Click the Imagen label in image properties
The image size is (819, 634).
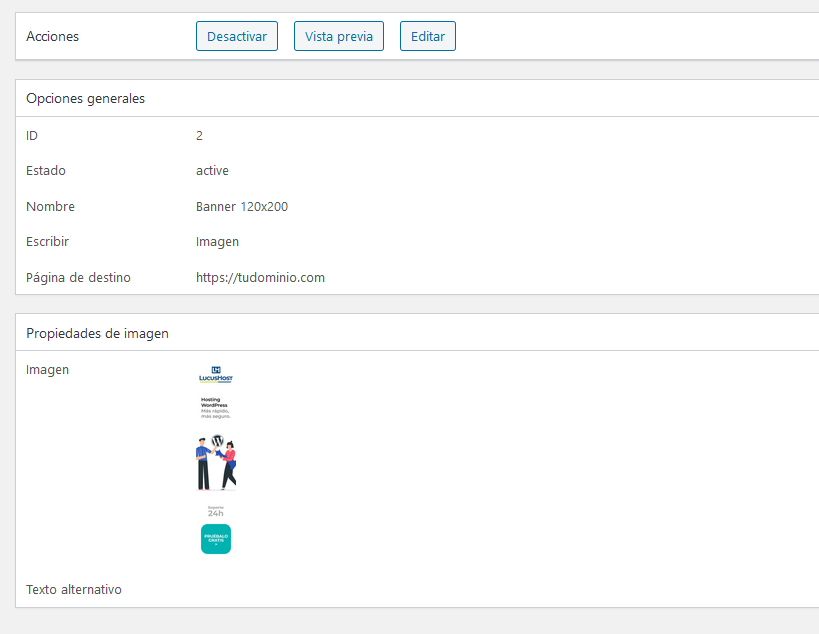[48, 370]
